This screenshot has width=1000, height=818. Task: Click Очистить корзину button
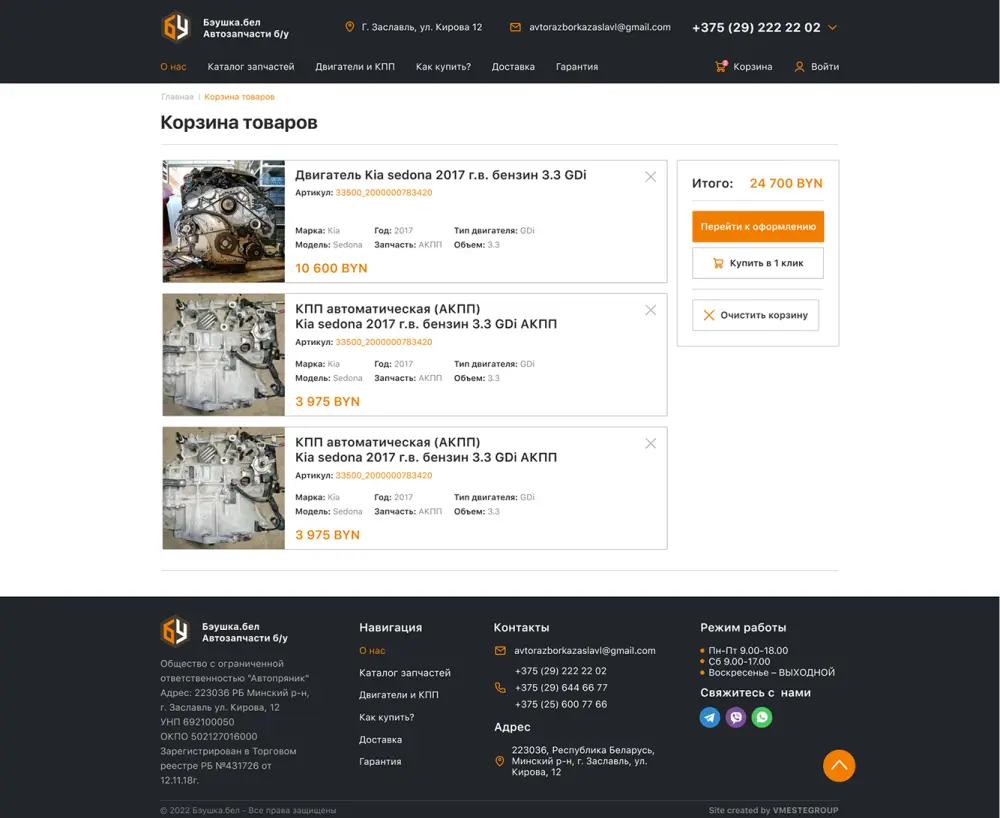point(756,315)
